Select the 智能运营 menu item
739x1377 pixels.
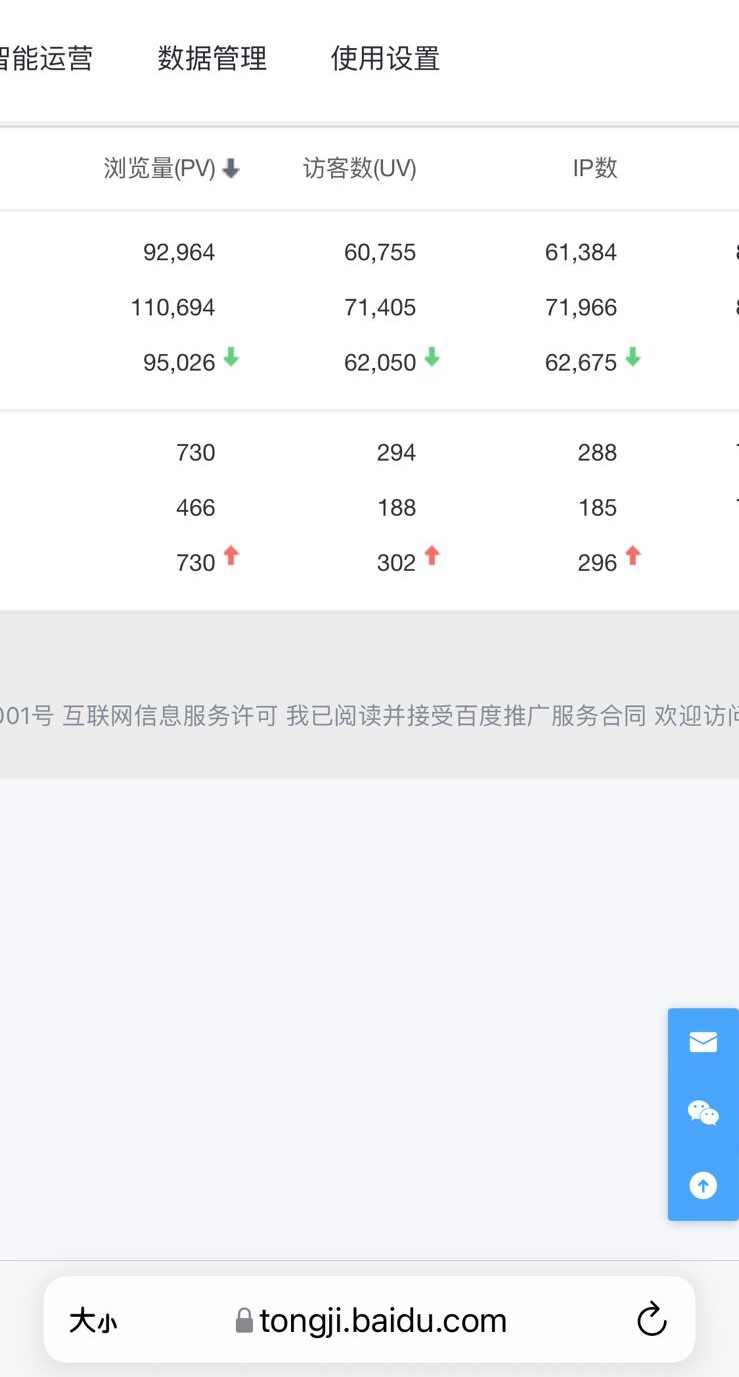[46, 59]
